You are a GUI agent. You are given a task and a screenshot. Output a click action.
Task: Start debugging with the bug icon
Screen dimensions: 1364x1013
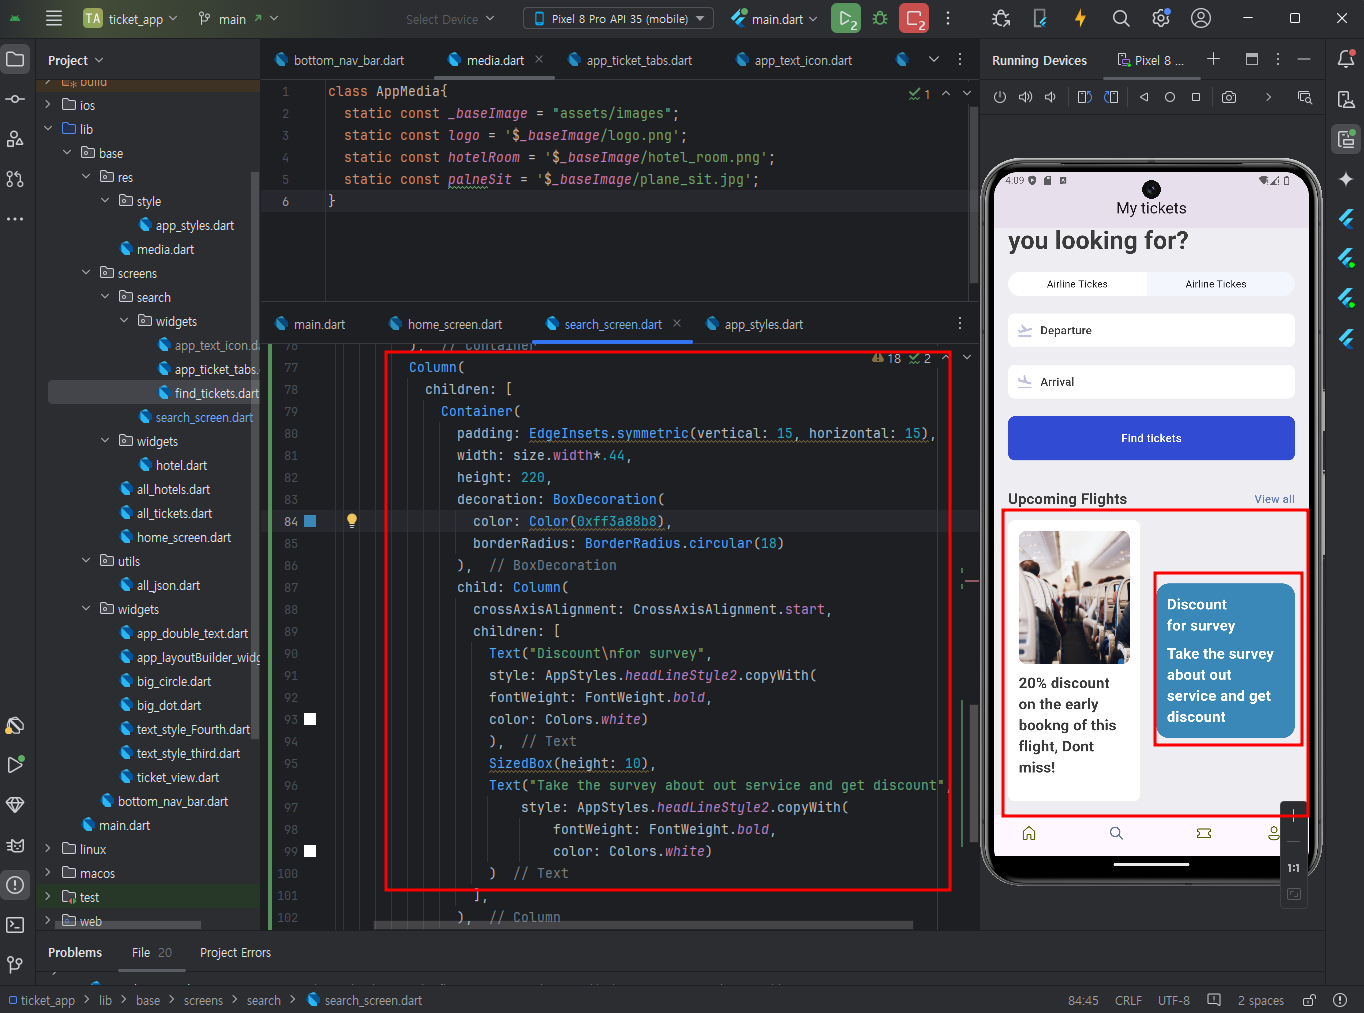coord(880,18)
